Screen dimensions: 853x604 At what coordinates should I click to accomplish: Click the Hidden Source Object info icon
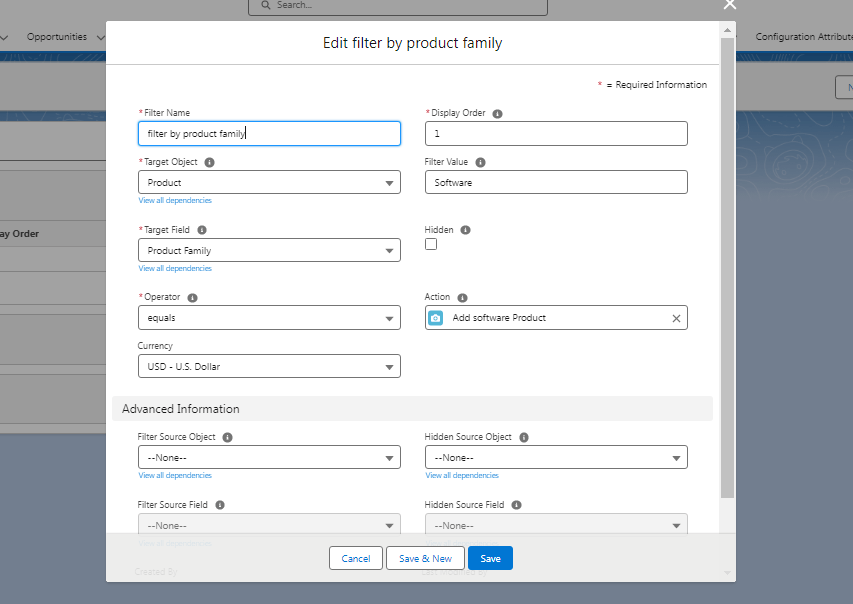coord(524,438)
